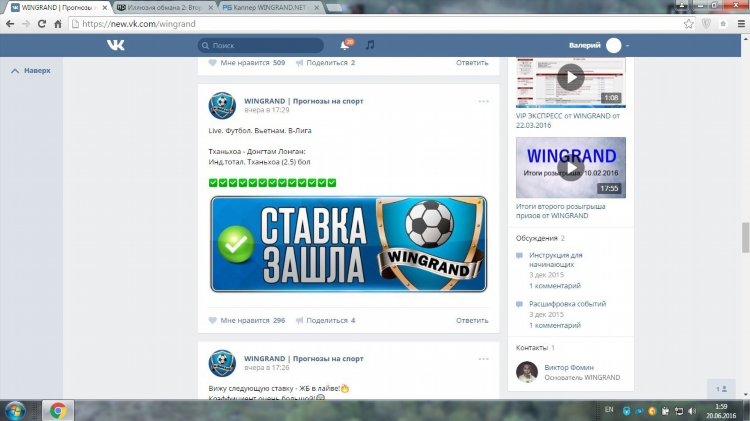Open WINGRAND avatar on 17:29 post

(222, 105)
